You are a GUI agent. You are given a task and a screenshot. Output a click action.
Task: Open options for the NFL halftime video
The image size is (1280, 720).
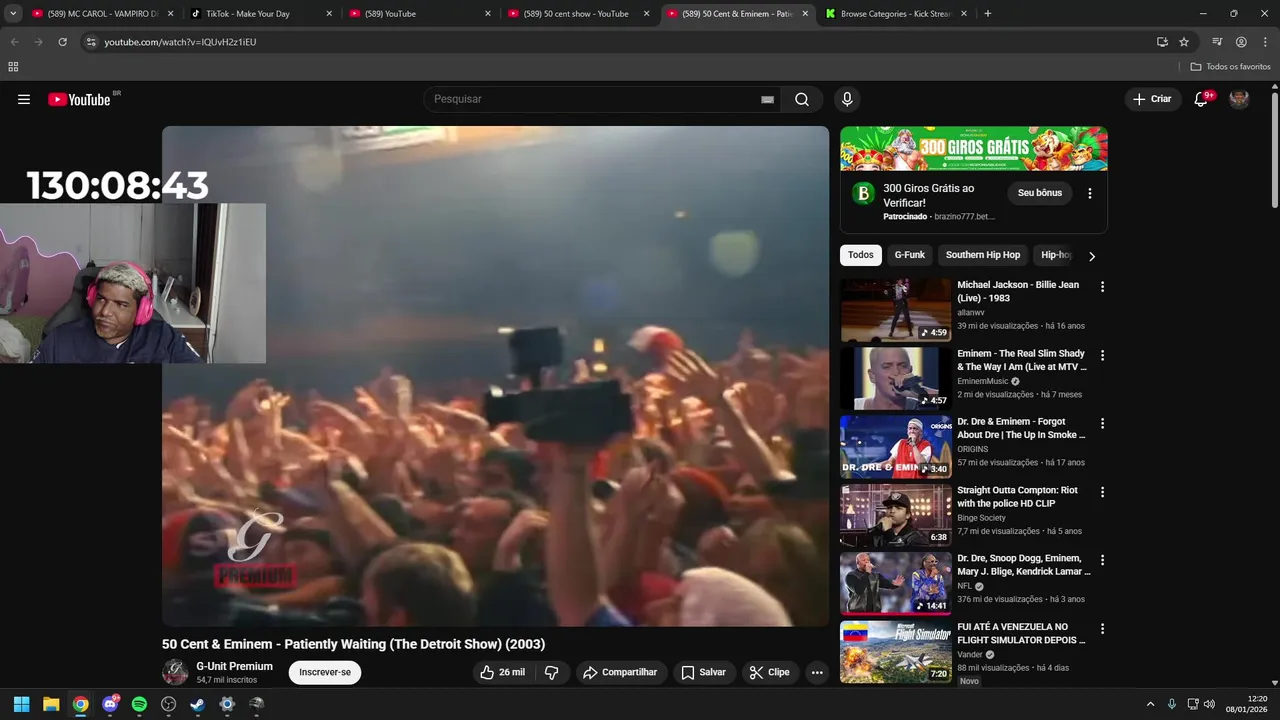1102,560
